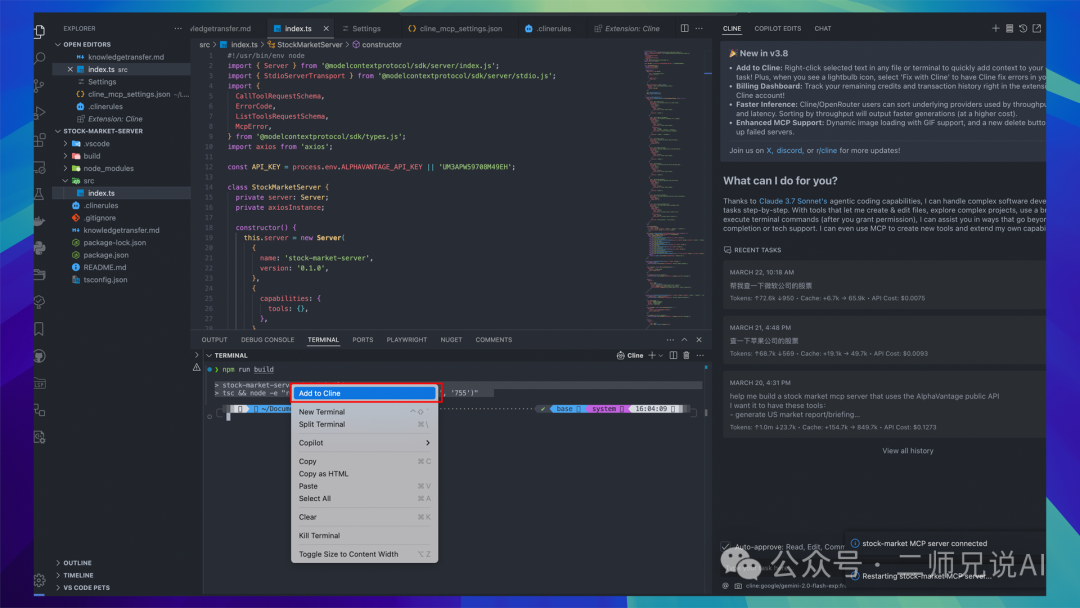Close index.ts in Open Editors list
This screenshot has height=608, width=1080.
[x=70, y=70]
